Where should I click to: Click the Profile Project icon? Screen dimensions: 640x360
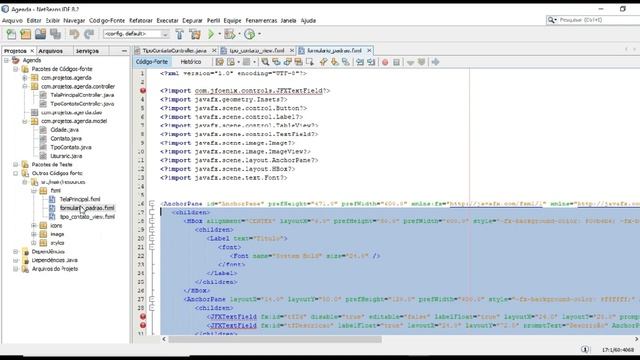point(249,34)
